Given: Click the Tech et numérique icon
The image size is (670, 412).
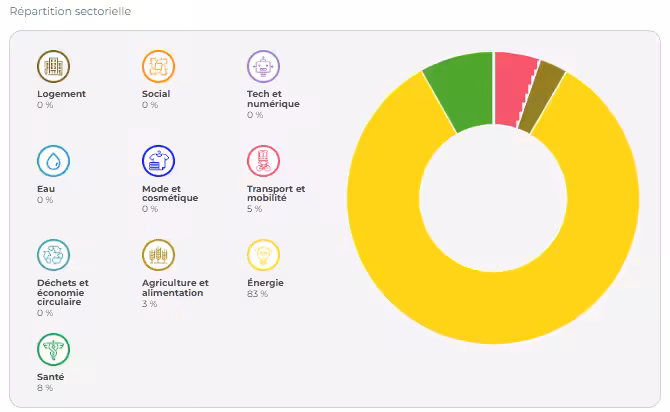Looking at the screenshot, I should tap(263, 67).
